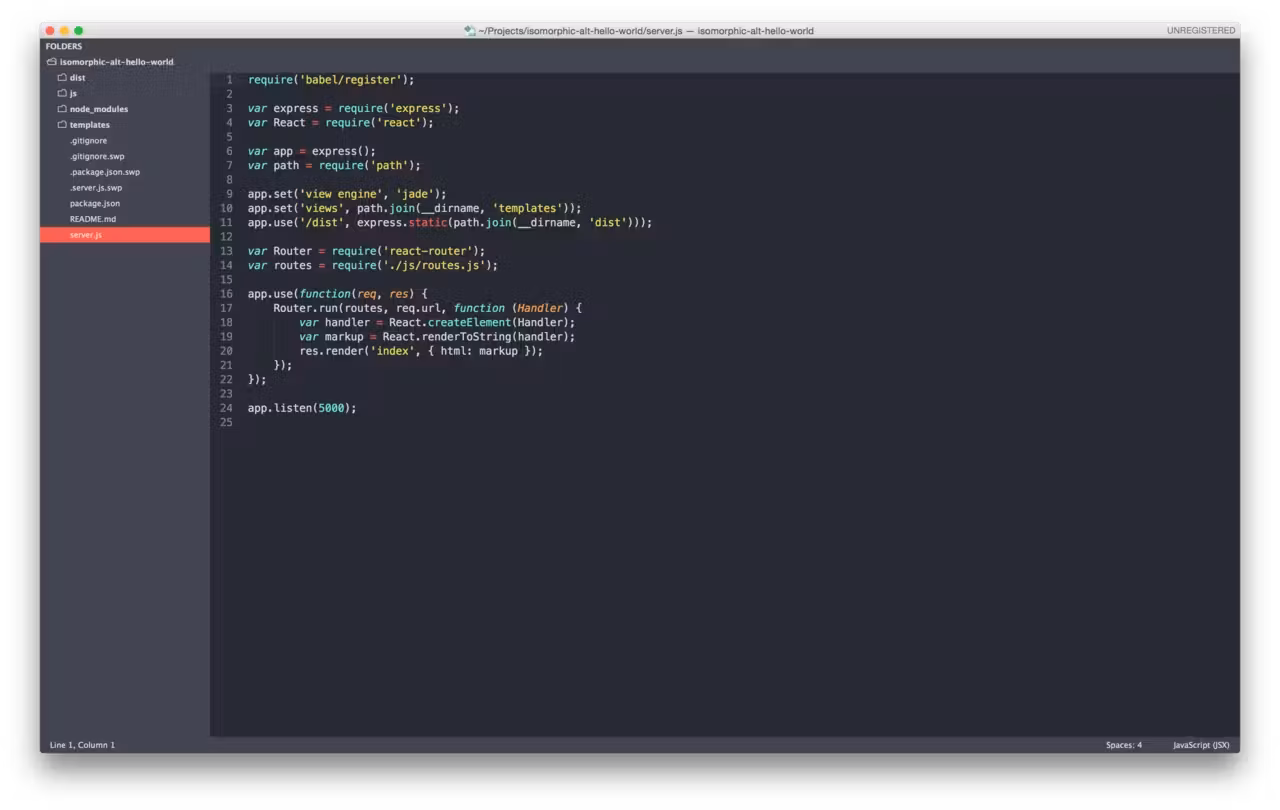The image size is (1280, 810).
Task: Click the 5000 port number
Action: 331,408
